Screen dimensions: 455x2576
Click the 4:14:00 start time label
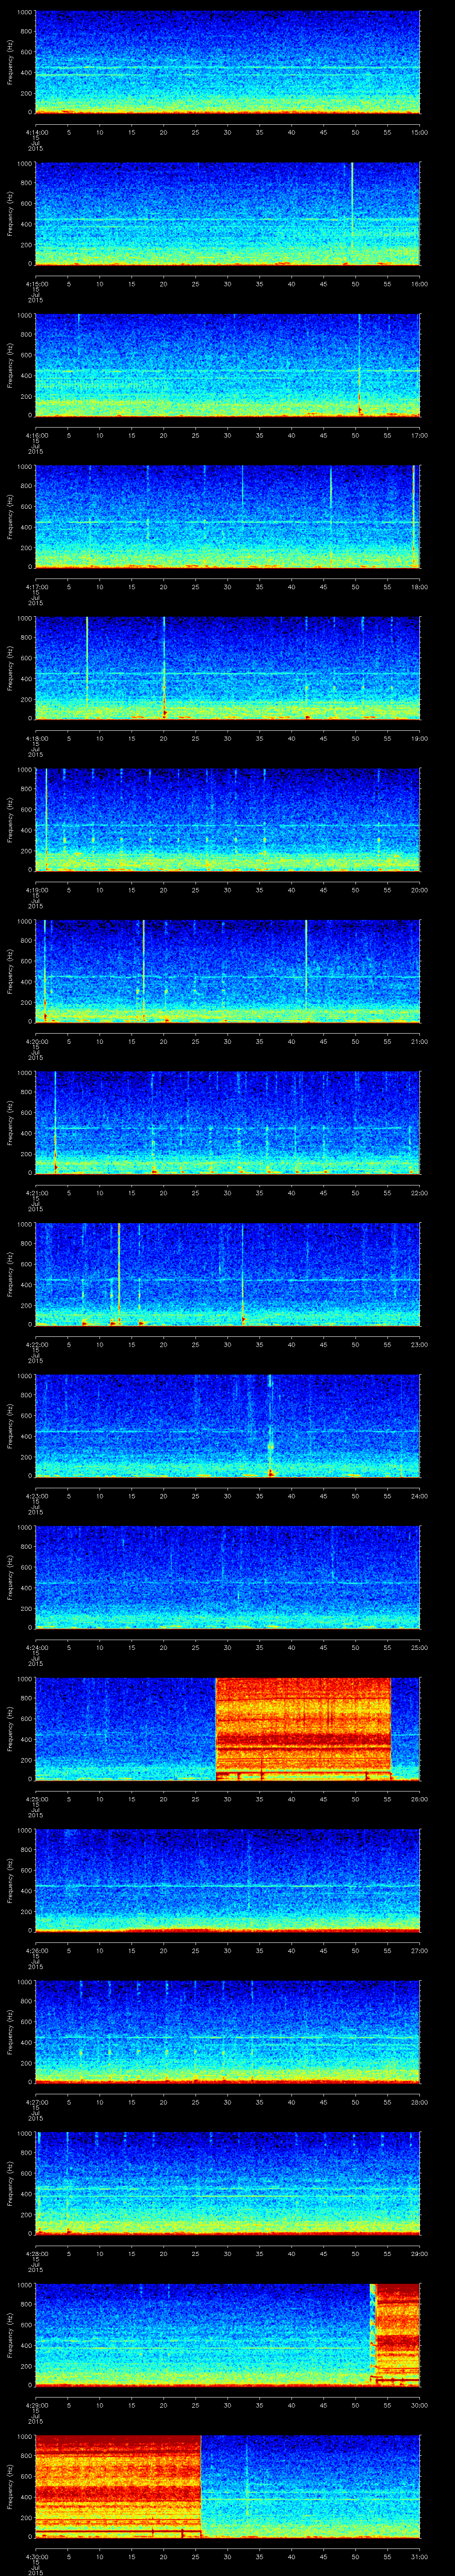36,132
